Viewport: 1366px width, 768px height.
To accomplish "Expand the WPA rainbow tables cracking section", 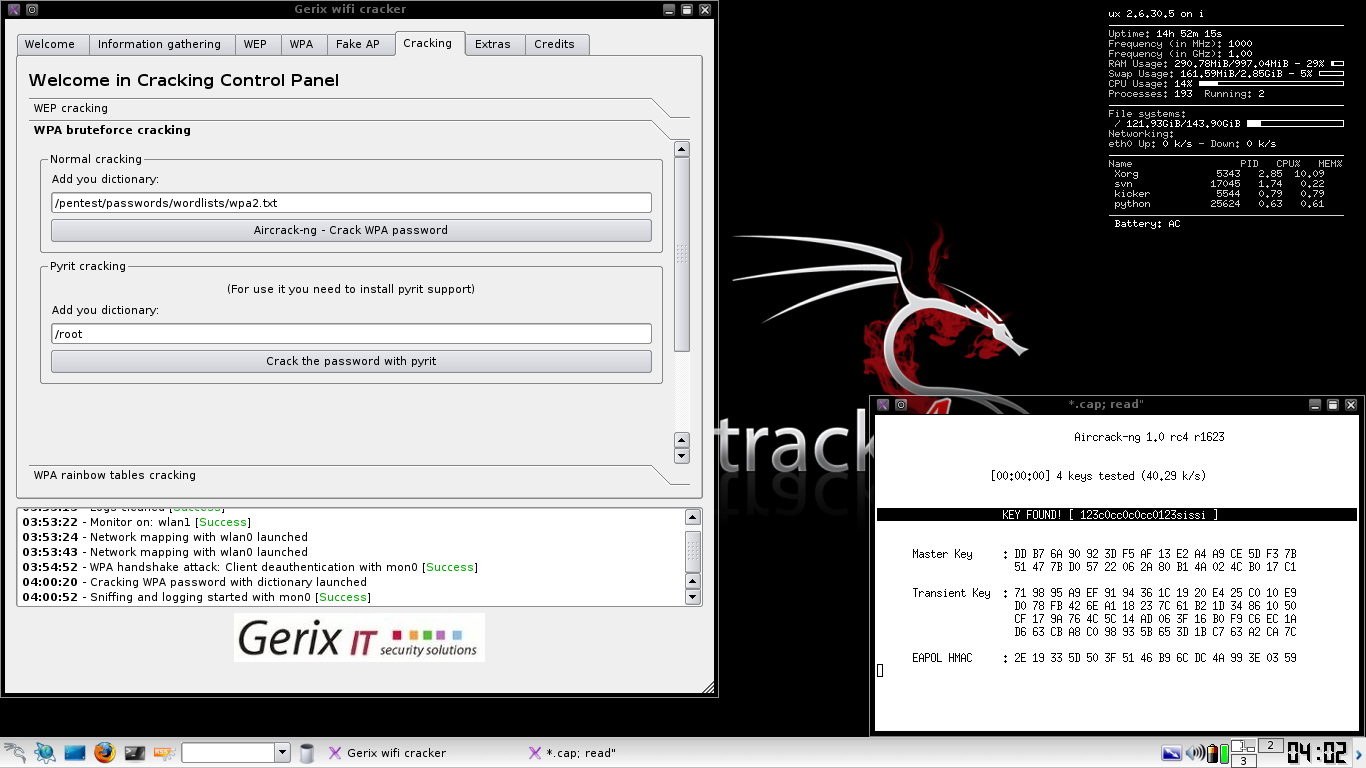I will tap(114, 475).
